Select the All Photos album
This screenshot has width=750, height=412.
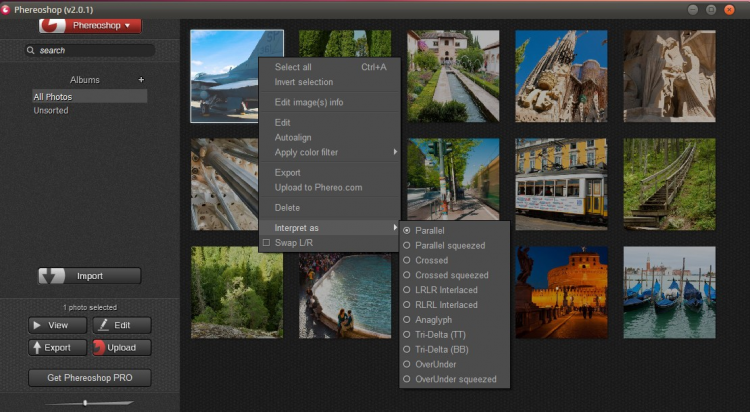89,97
